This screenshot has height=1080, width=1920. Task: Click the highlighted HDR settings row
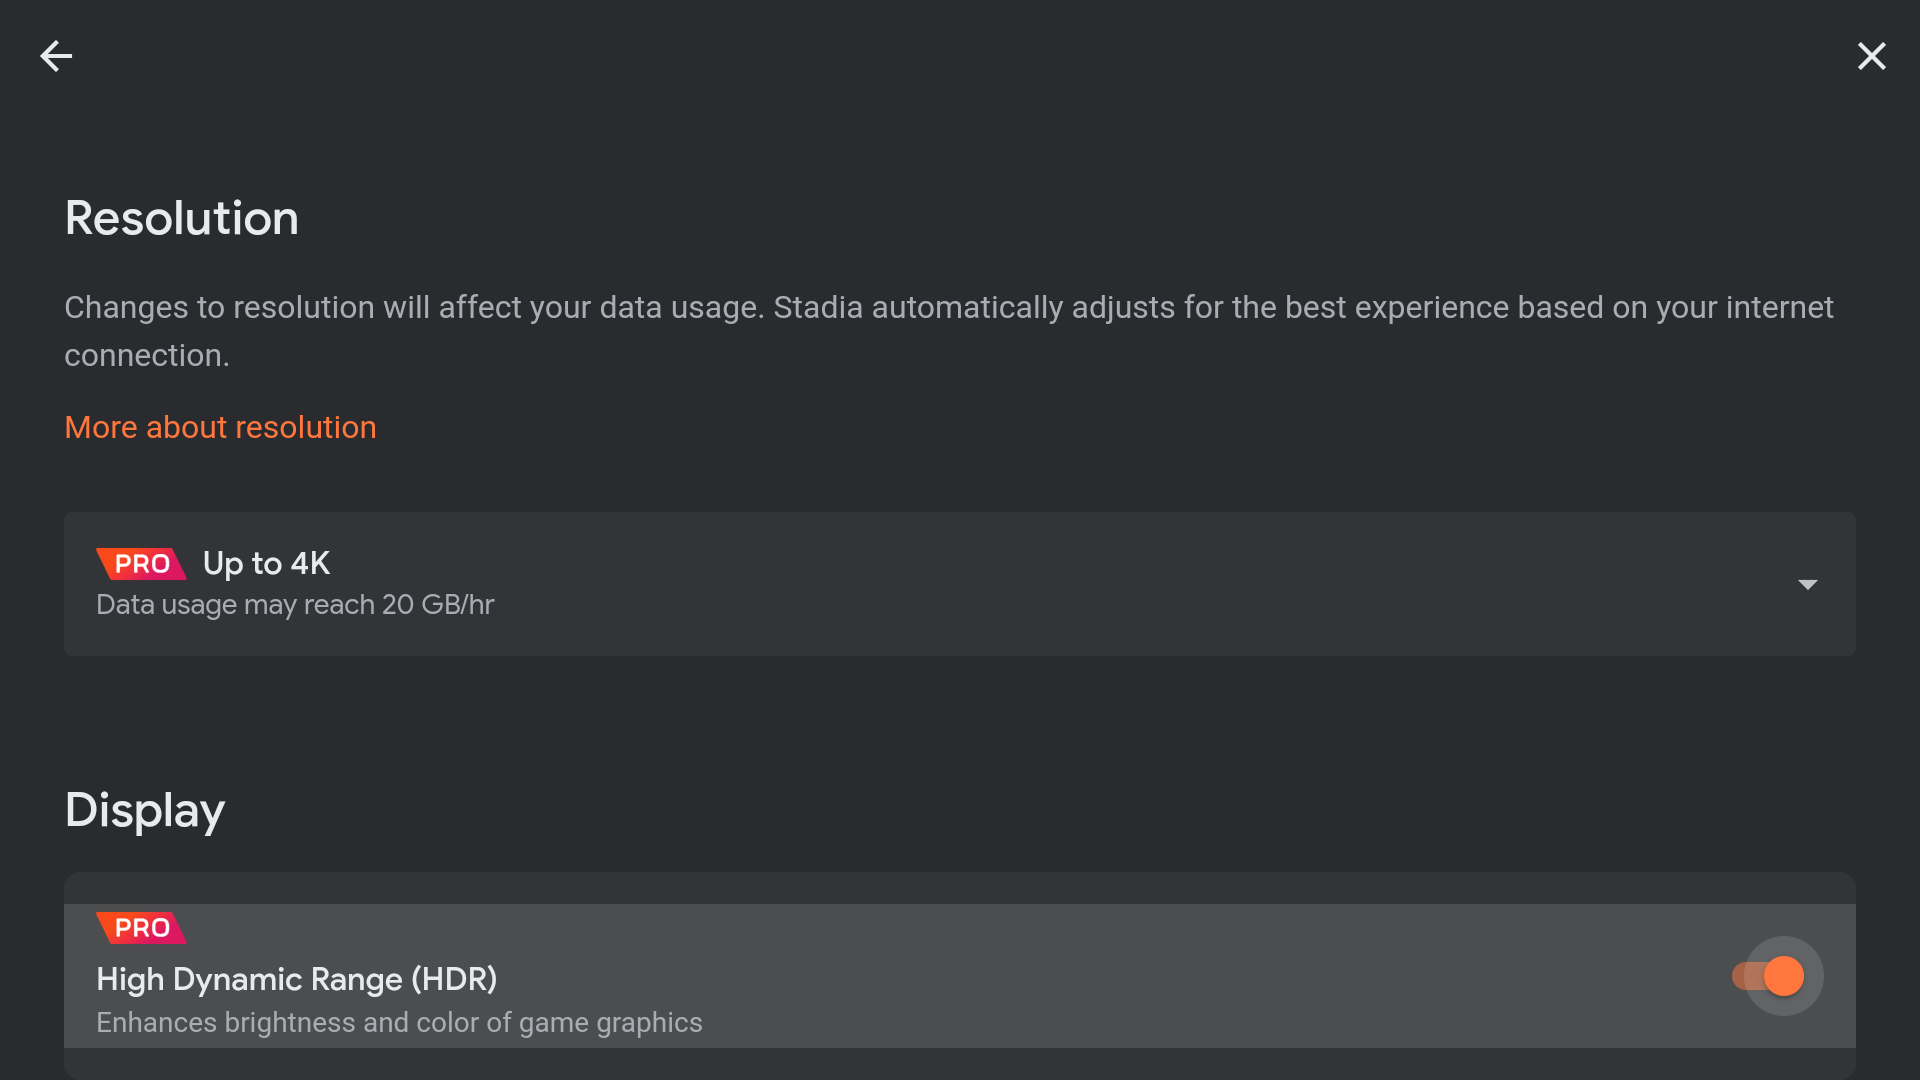(1100, 976)
